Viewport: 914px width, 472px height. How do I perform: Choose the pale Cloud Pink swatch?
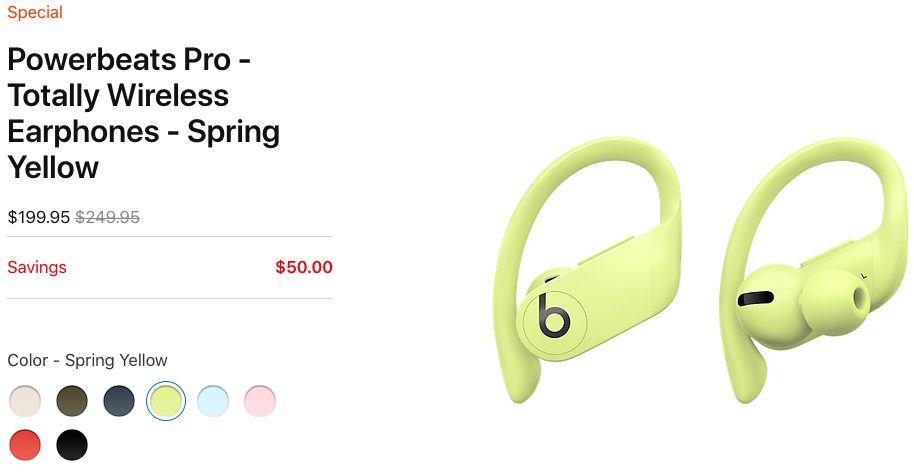click(x=260, y=401)
